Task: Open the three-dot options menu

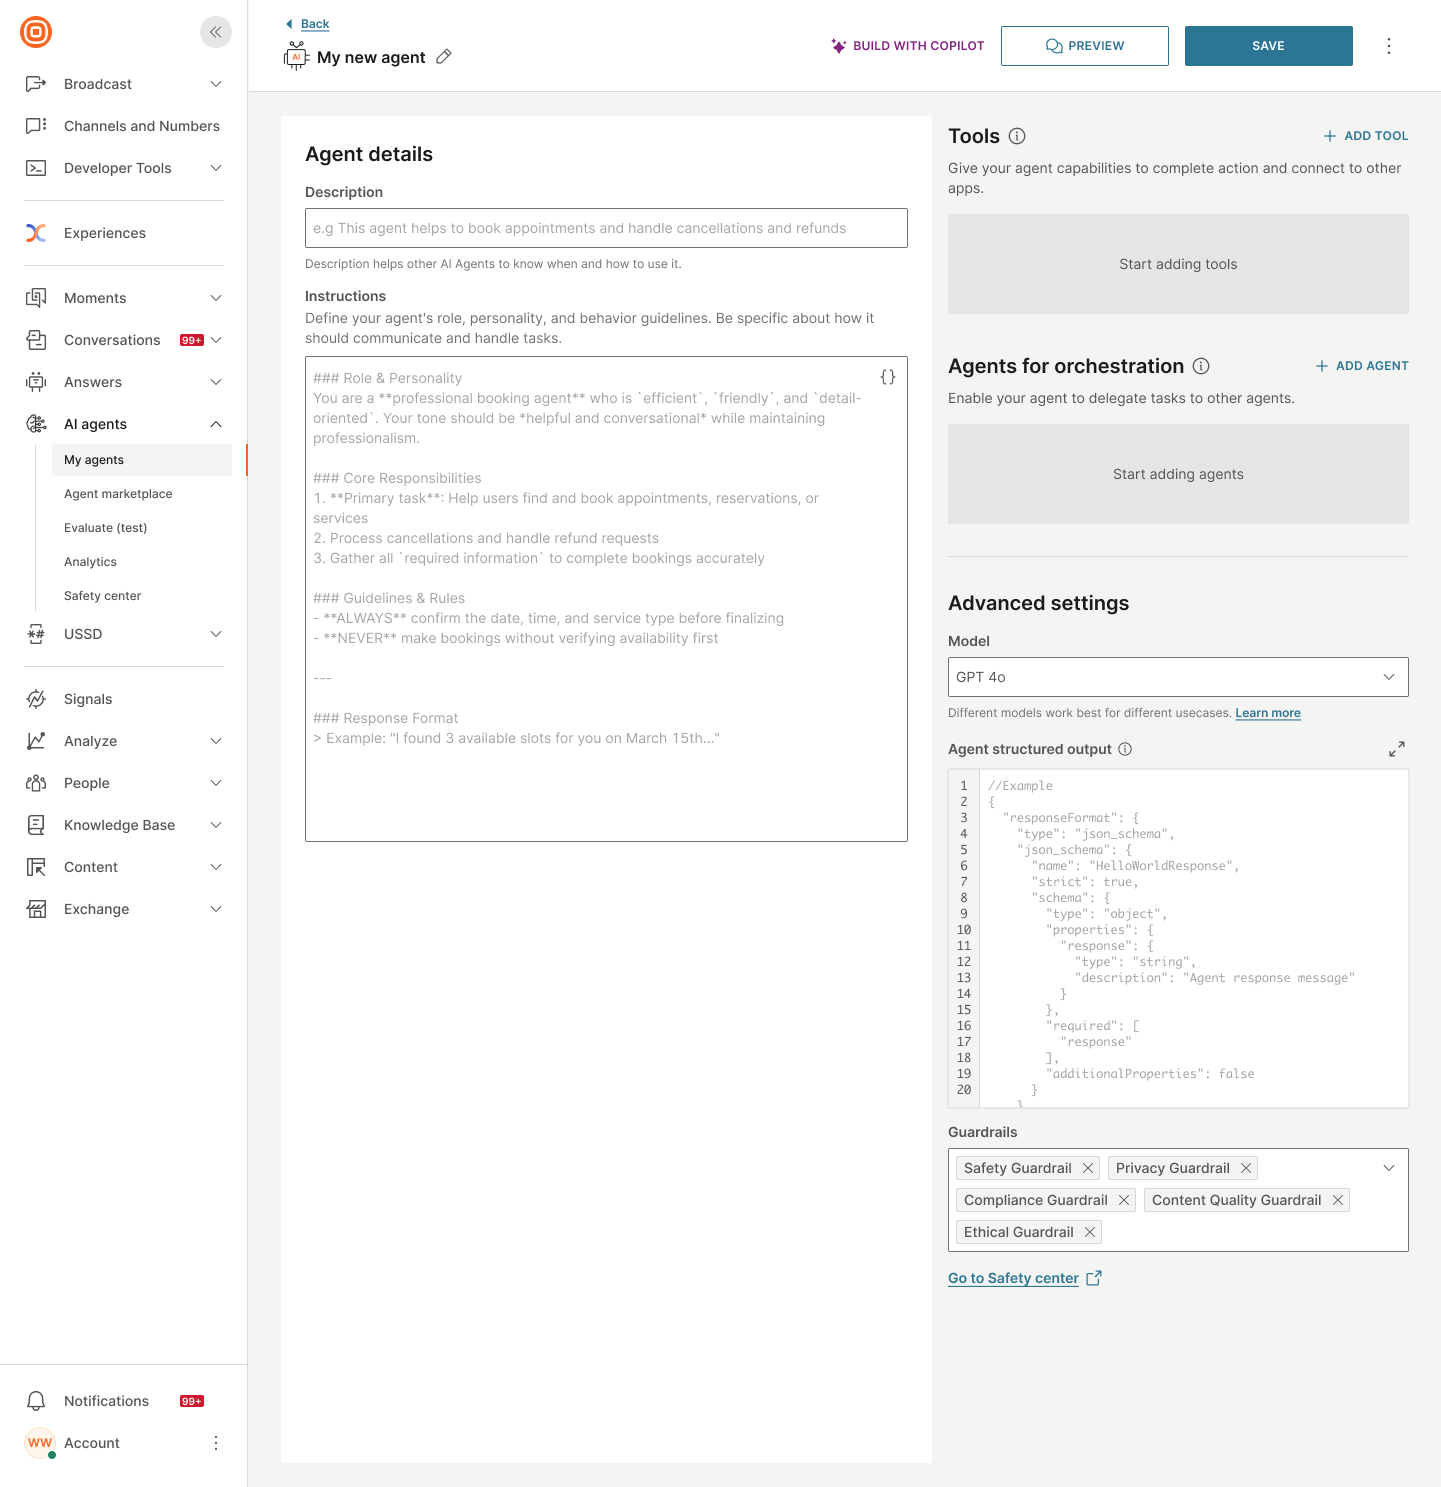Action: [x=1389, y=45]
